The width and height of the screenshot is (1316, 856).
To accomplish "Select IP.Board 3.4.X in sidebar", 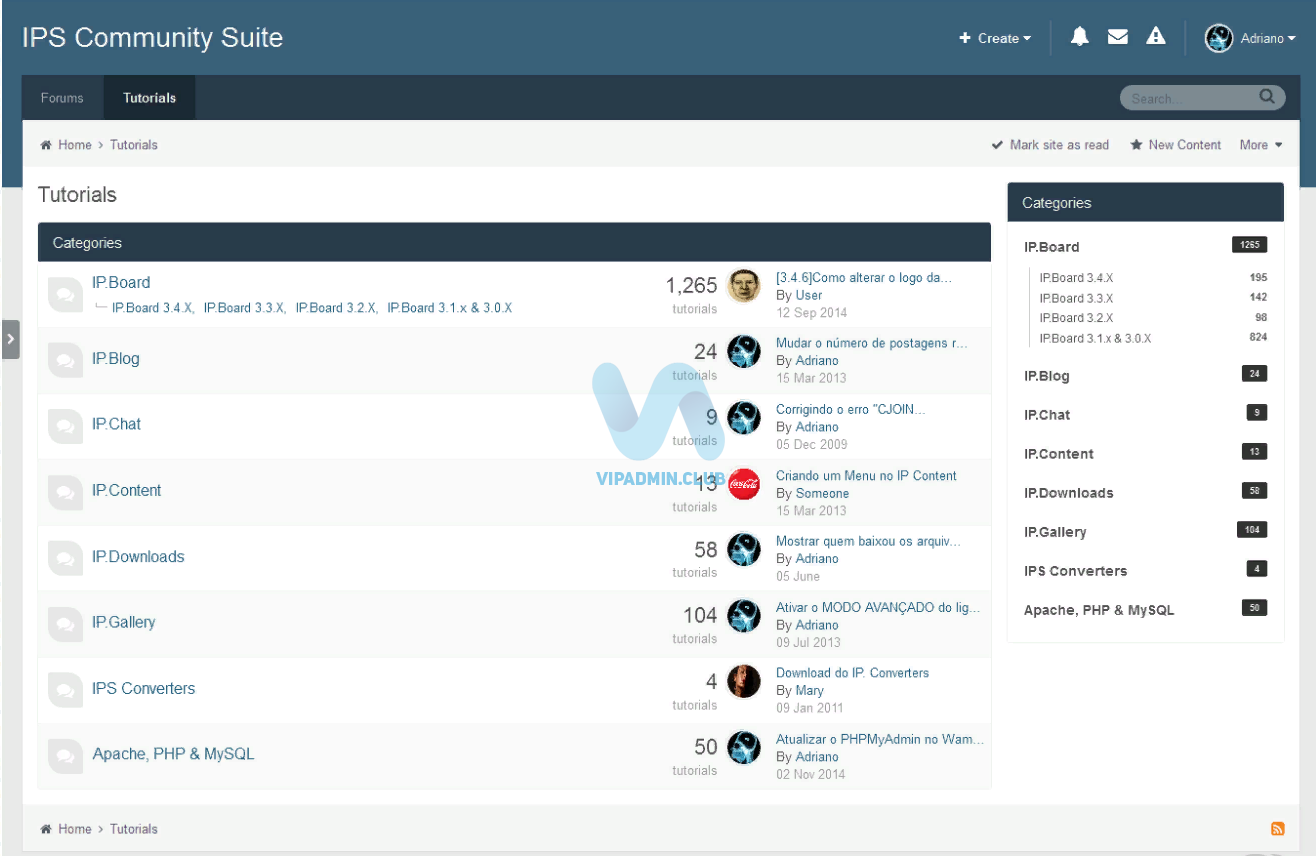I will pos(1076,277).
